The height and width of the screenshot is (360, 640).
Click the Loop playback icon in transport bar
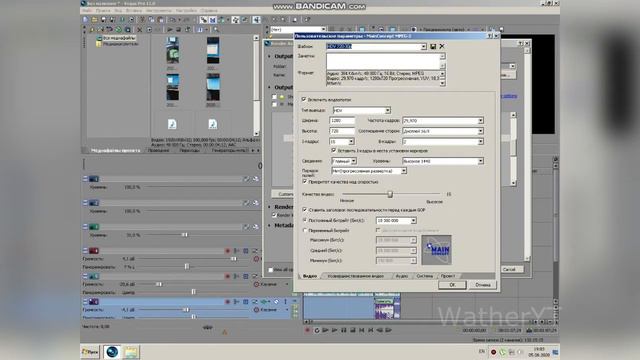[316, 330]
